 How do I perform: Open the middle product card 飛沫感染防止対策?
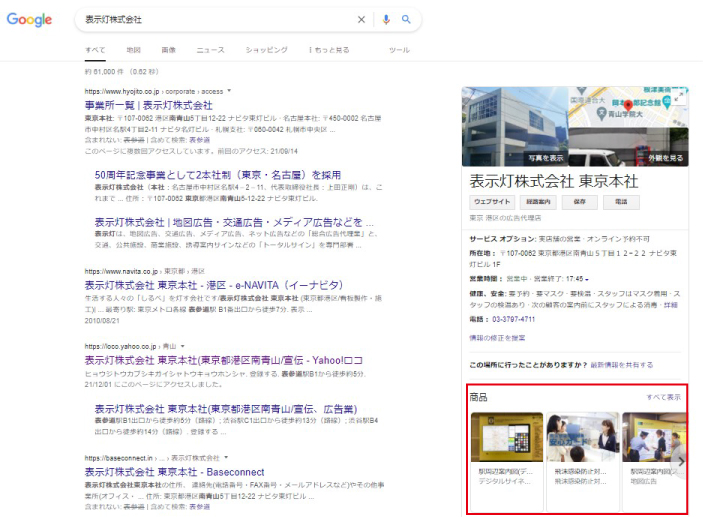pos(582,461)
